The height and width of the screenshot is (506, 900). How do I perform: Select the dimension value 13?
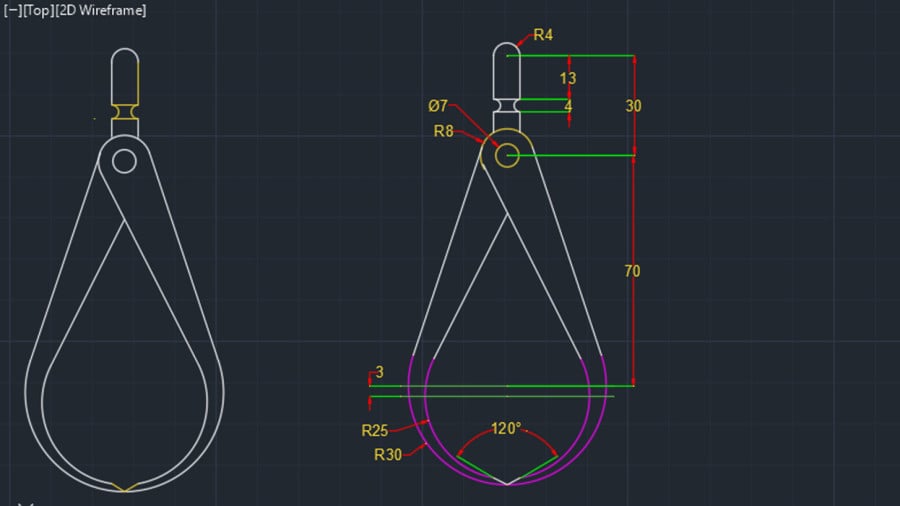568,78
